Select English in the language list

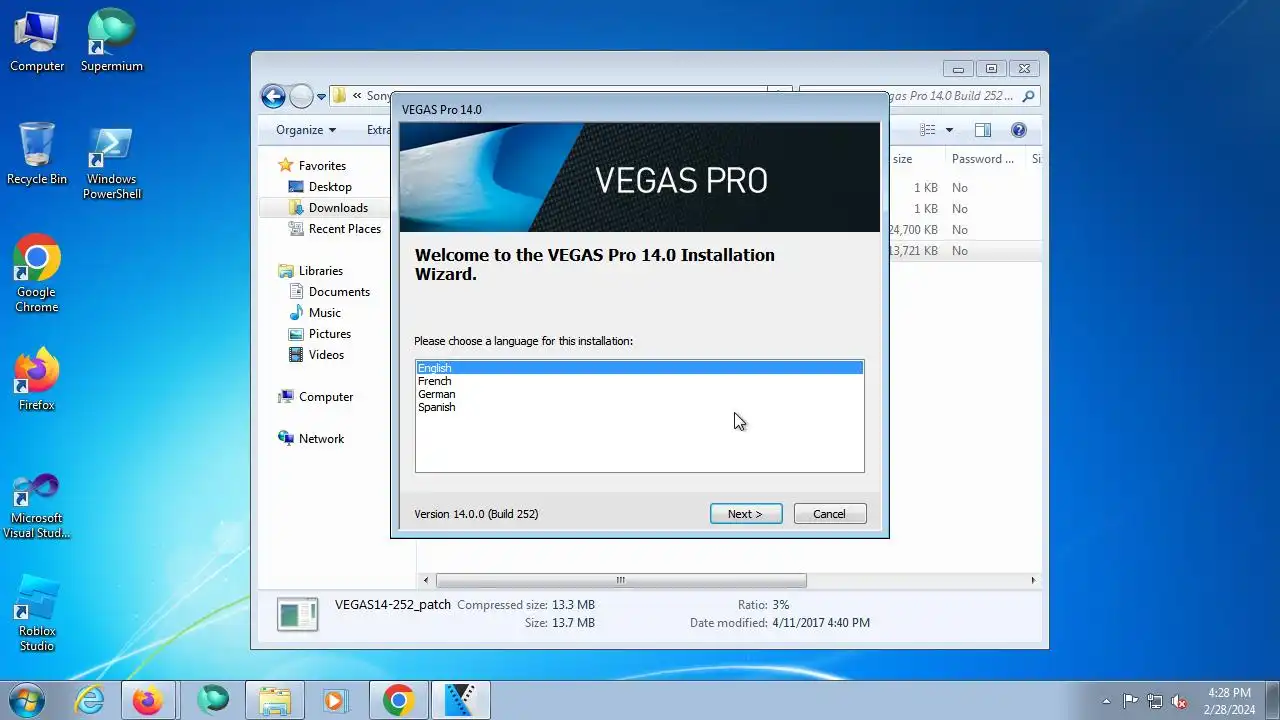click(x=639, y=368)
